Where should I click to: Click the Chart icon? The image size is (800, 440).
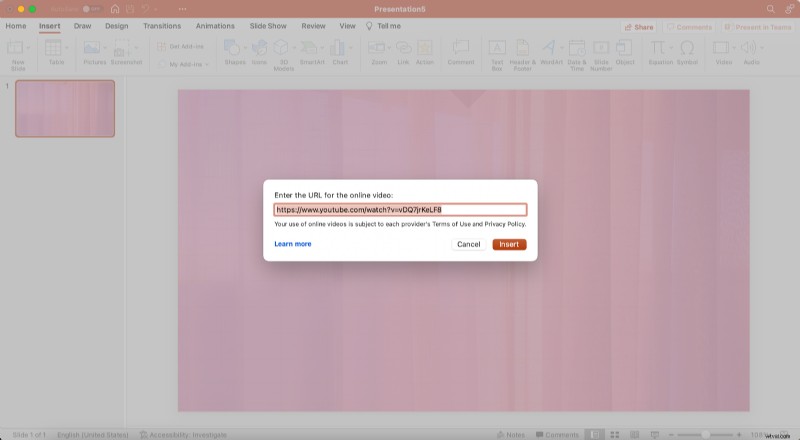tap(337, 47)
